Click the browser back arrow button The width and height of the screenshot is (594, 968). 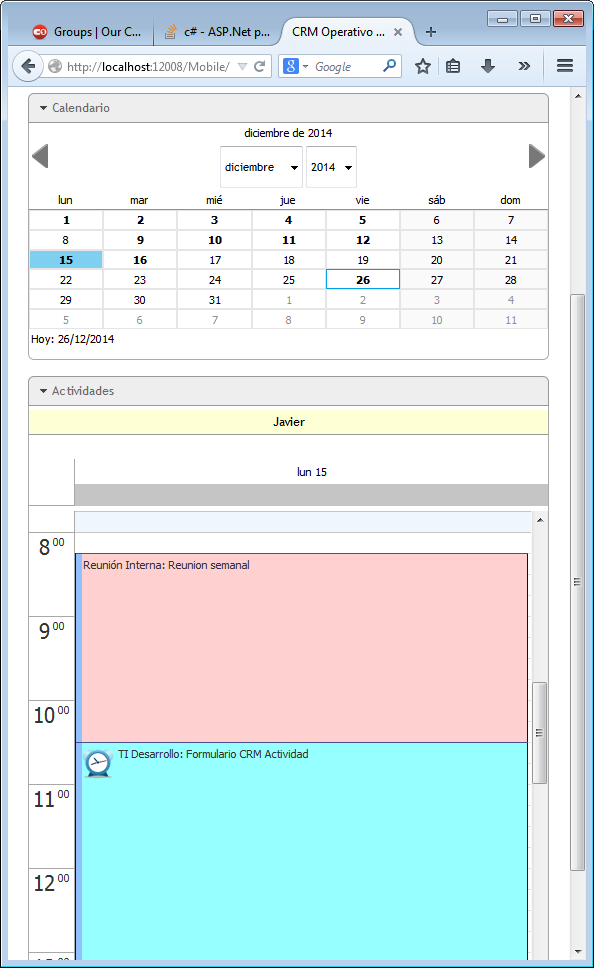(28, 66)
